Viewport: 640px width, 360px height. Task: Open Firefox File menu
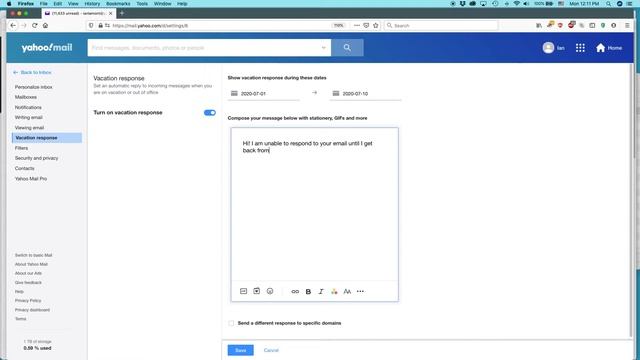[44, 4]
